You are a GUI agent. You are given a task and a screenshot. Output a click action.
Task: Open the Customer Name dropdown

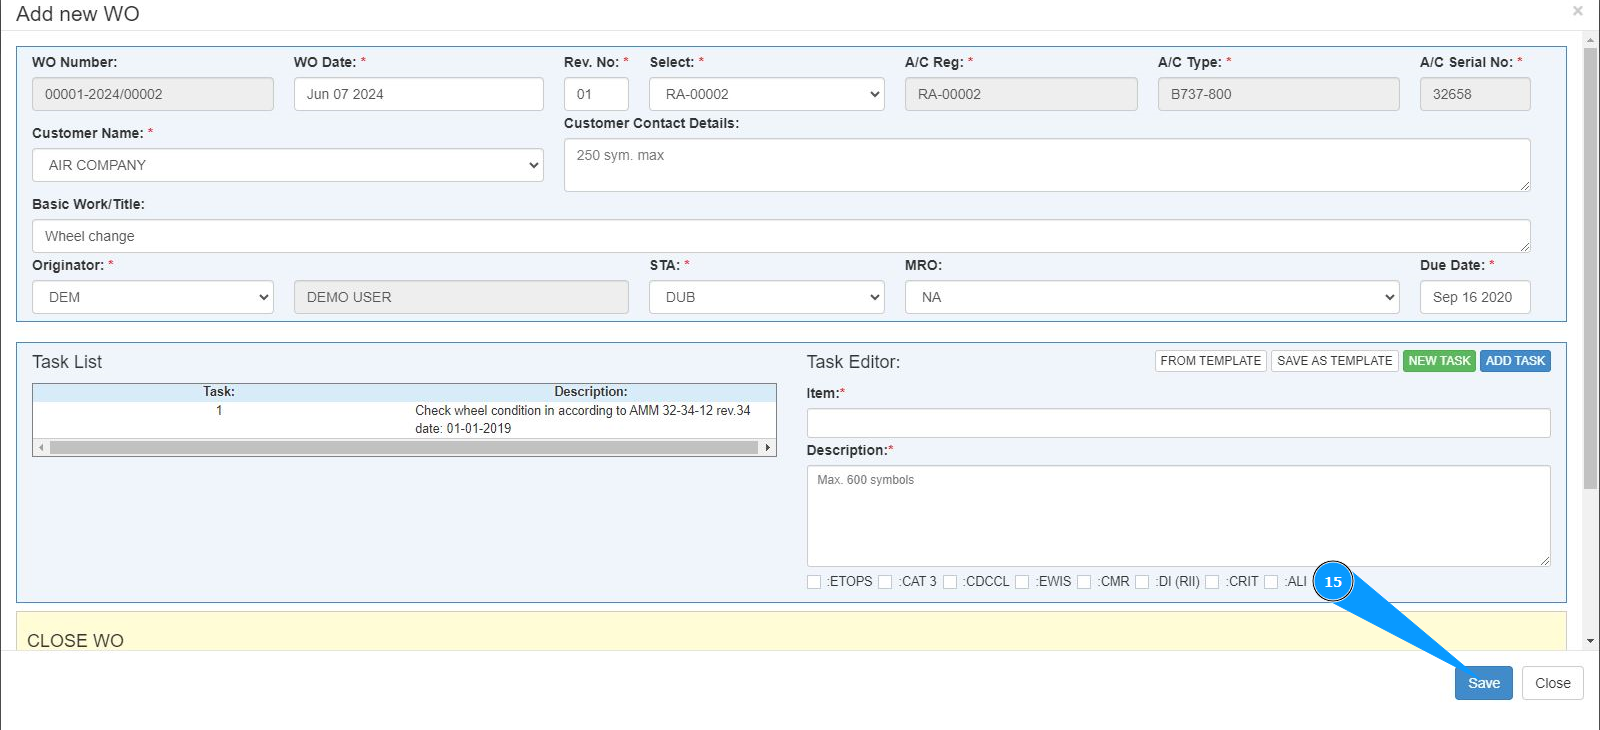[x=288, y=165]
